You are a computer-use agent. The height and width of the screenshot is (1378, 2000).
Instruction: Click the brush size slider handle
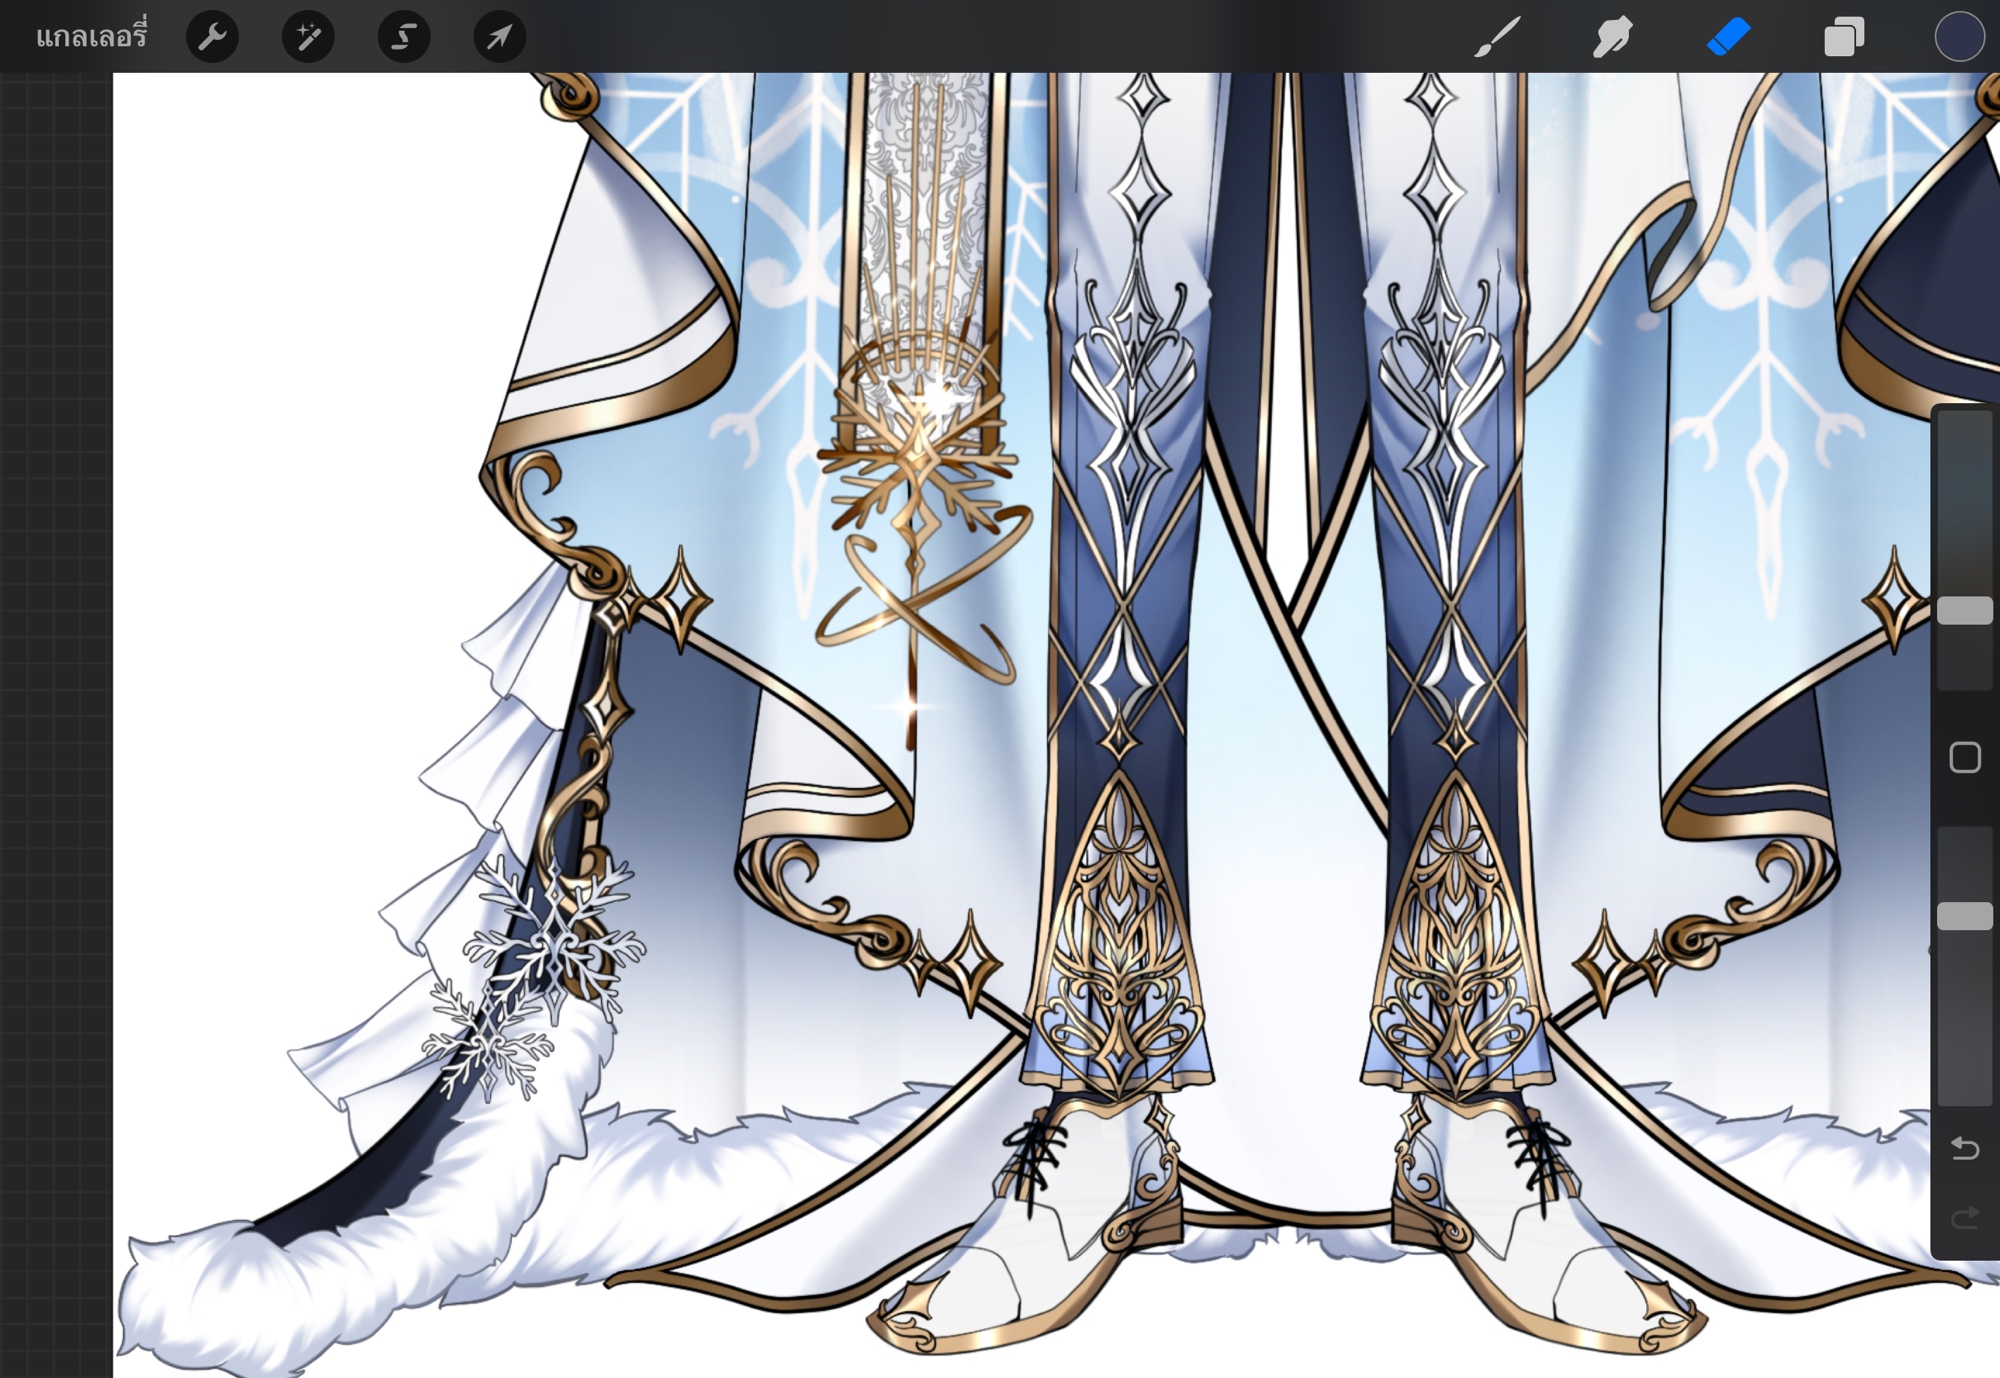tap(1964, 611)
